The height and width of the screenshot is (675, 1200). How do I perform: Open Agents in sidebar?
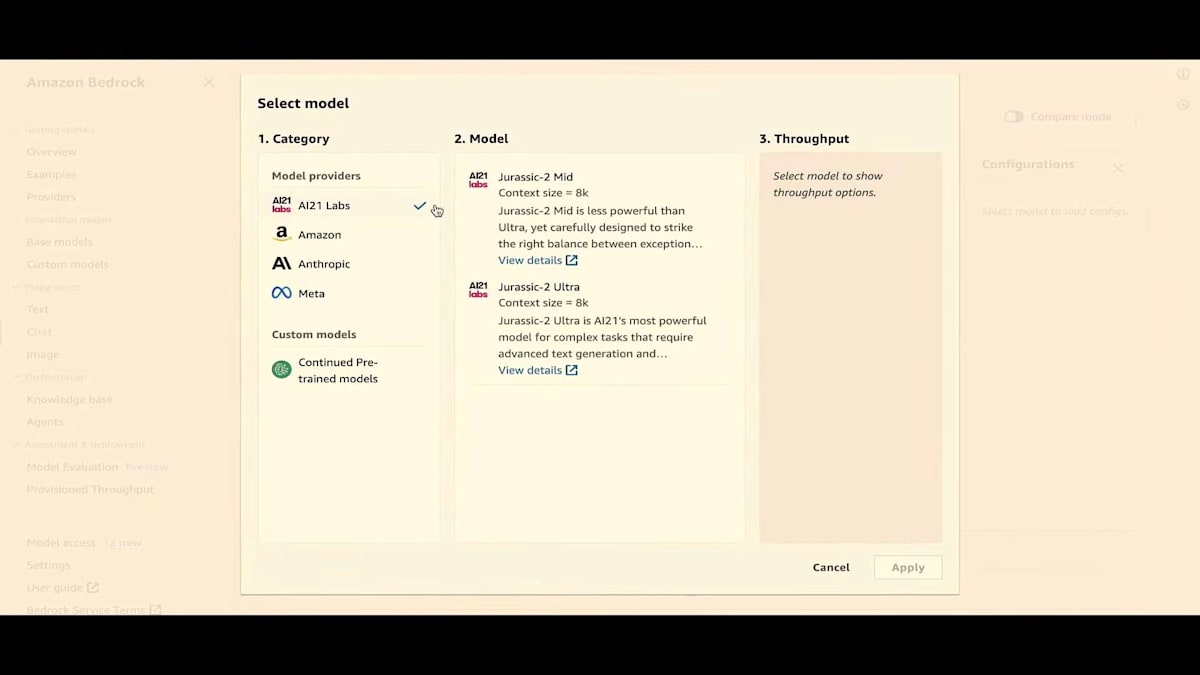coord(45,422)
